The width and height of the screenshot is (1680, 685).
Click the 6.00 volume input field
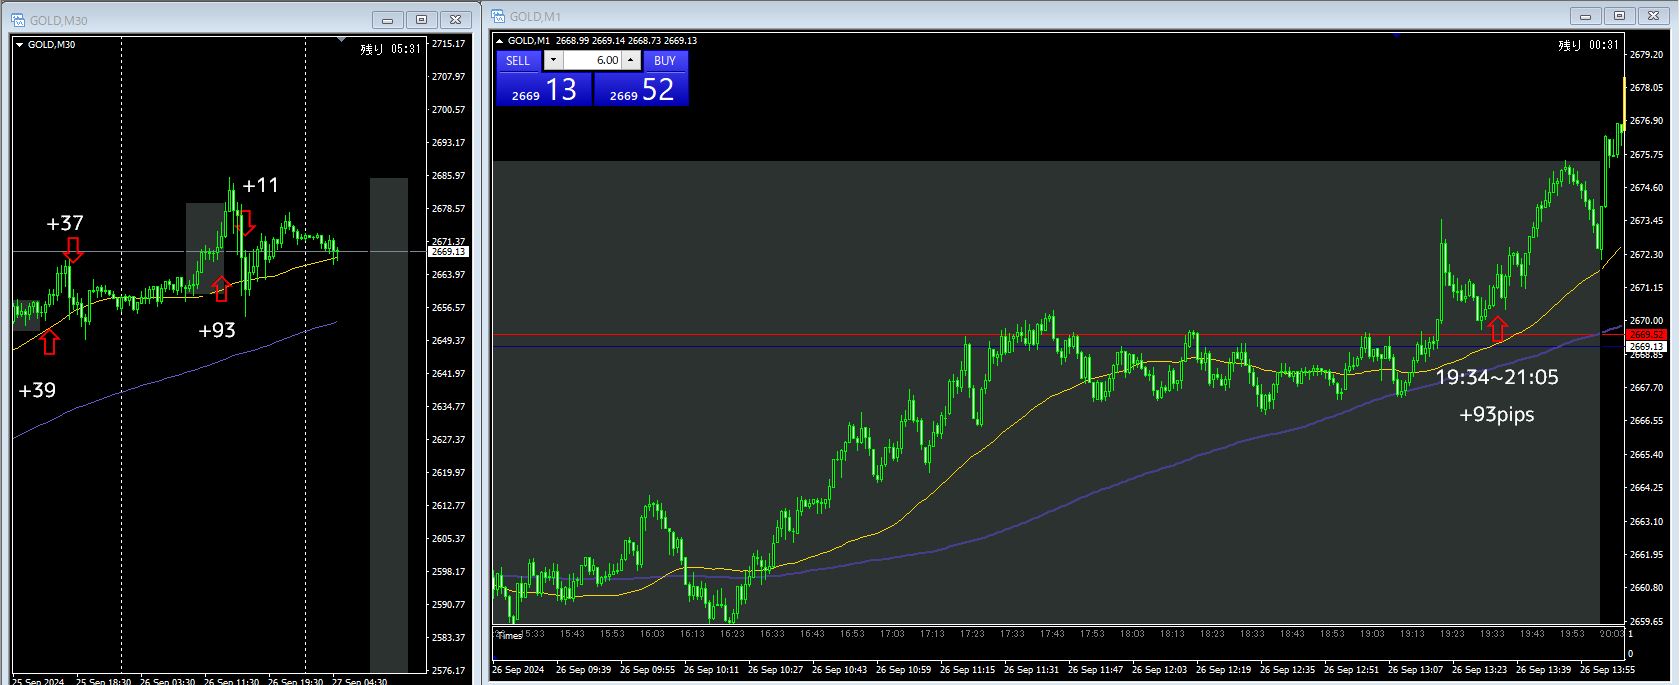(592, 60)
